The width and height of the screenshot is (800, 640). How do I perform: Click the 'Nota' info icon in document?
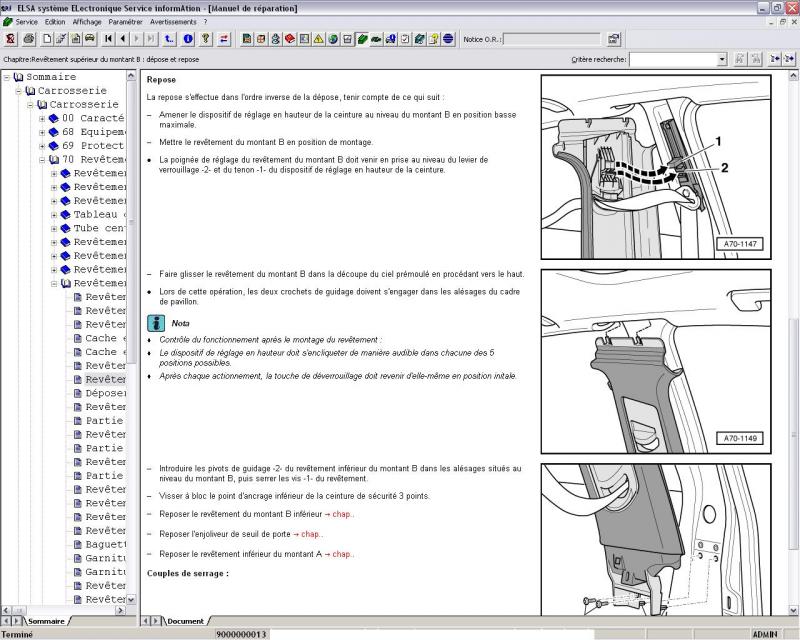point(156,323)
